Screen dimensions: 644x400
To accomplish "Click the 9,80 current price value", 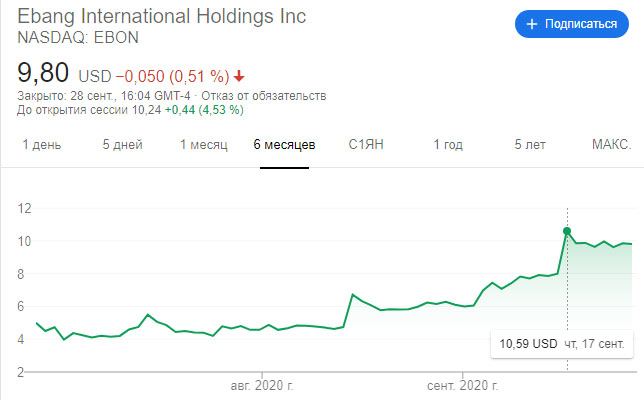I will [45, 73].
